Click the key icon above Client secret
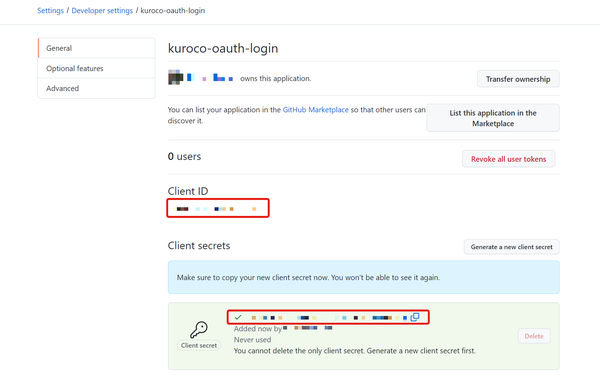This screenshot has width=600, height=391. pyautogui.click(x=199, y=329)
